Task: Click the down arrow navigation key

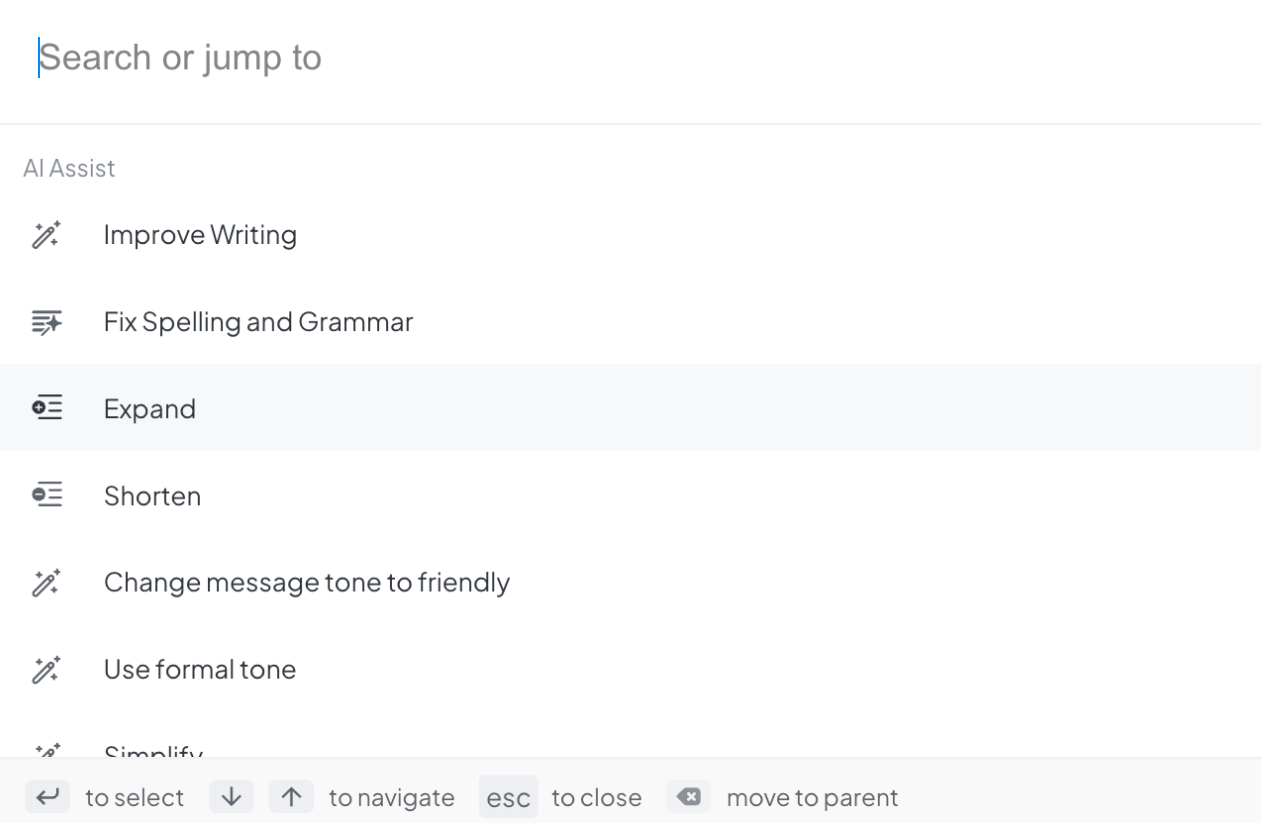Action: tap(230, 797)
